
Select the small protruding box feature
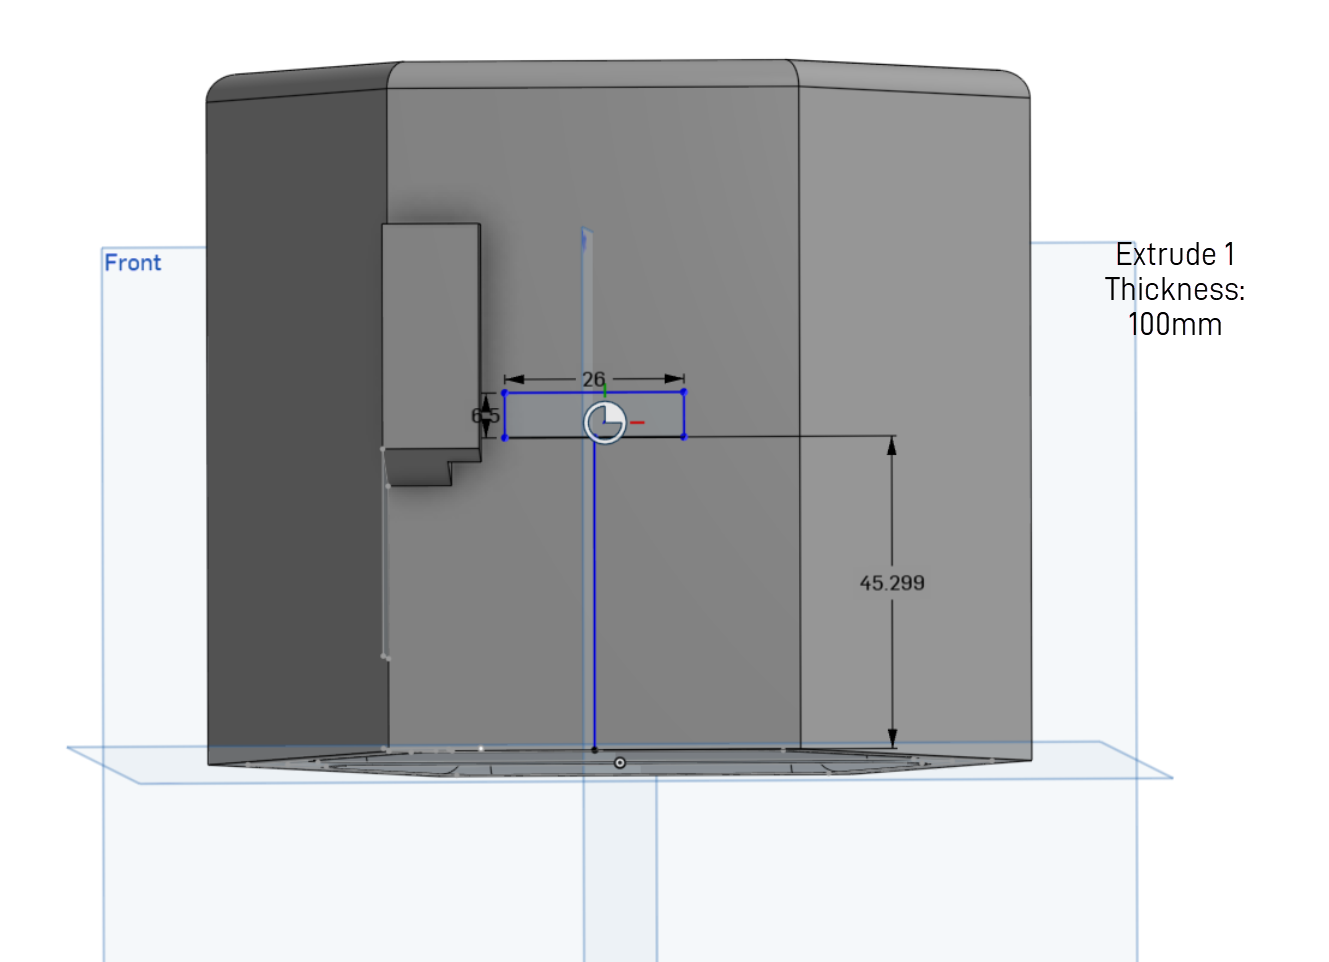431,353
